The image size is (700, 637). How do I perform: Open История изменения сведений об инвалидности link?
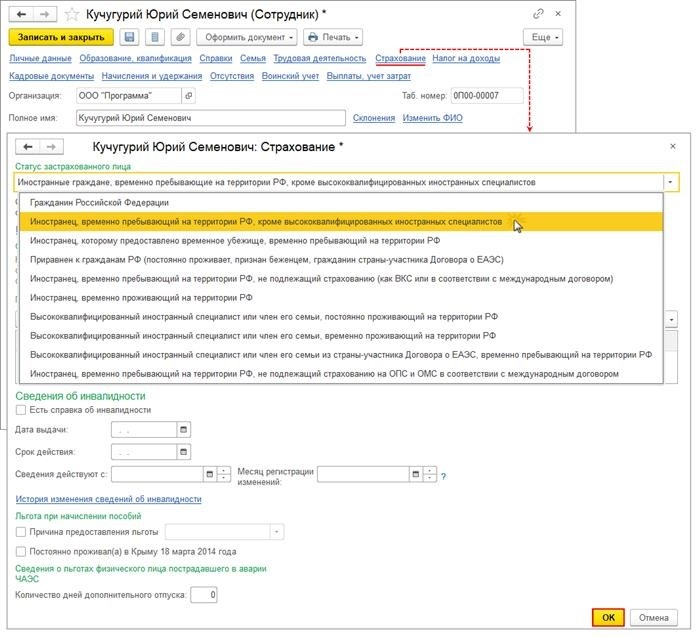[x=108, y=499]
